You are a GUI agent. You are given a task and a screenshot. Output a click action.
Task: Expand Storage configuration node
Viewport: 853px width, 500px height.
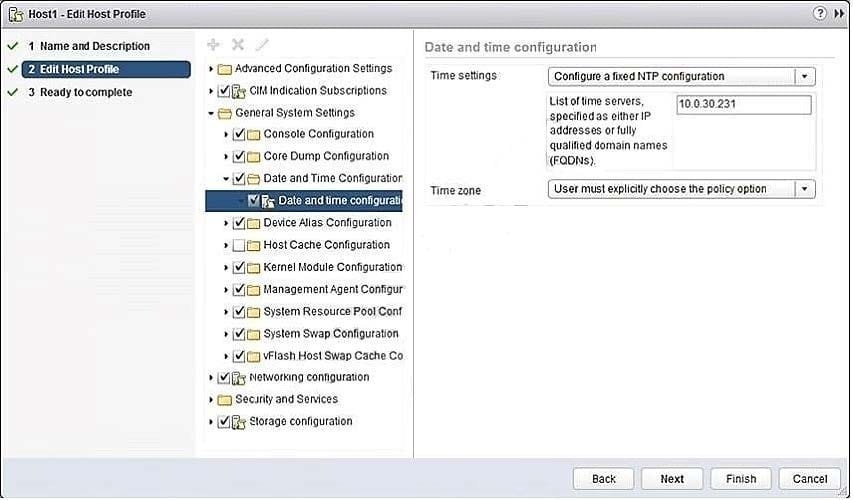(x=211, y=422)
